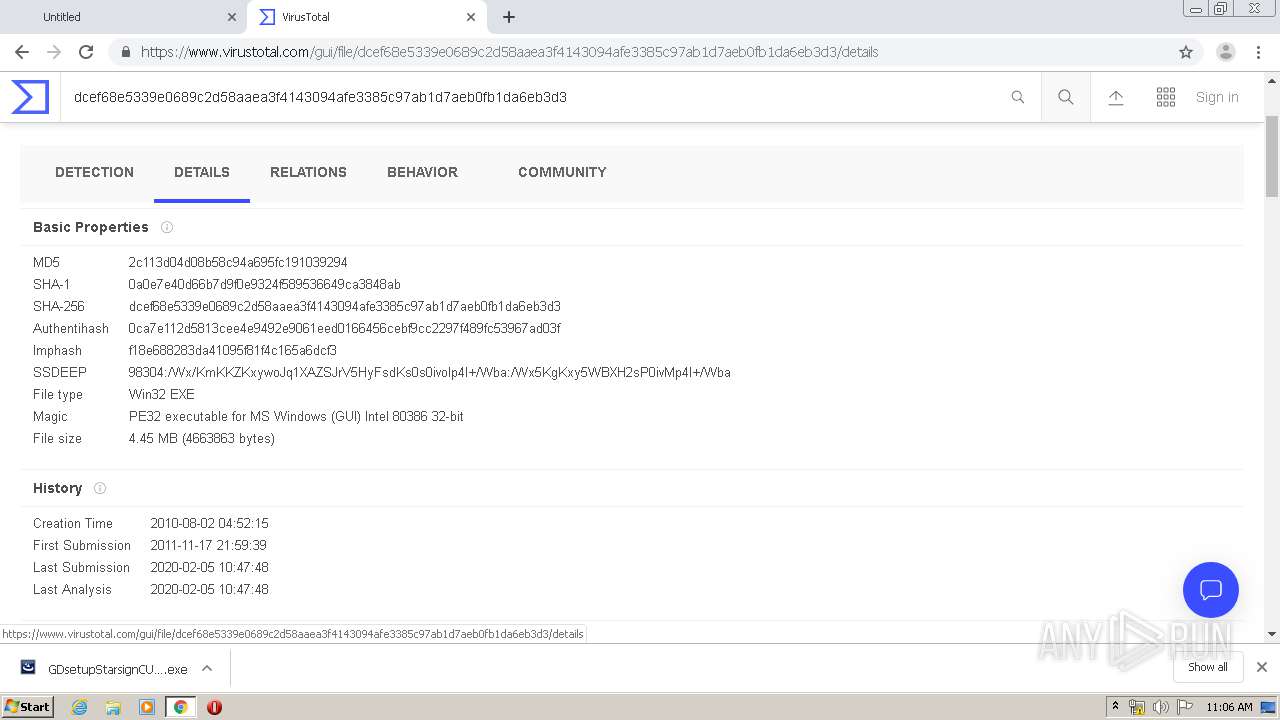Click Creation Time 2010-08-02 value
Viewport: 1280px width, 720px height.
[209, 523]
